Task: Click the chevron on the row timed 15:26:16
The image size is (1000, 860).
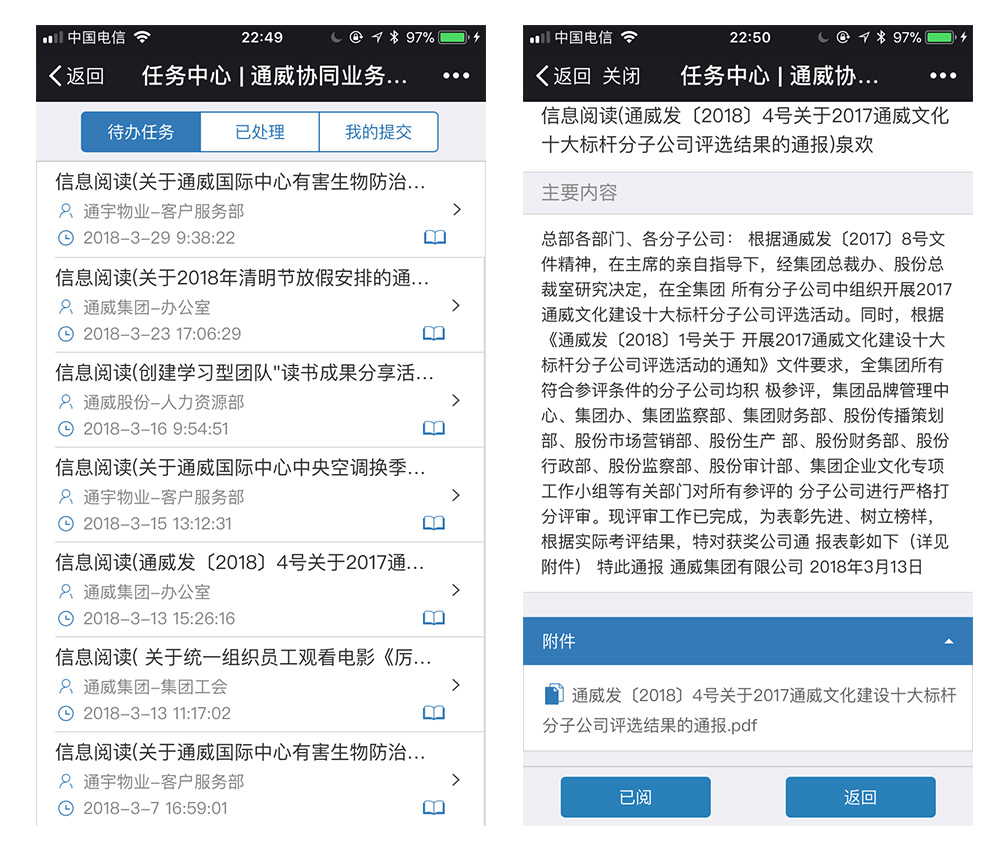Action: [455, 590]
